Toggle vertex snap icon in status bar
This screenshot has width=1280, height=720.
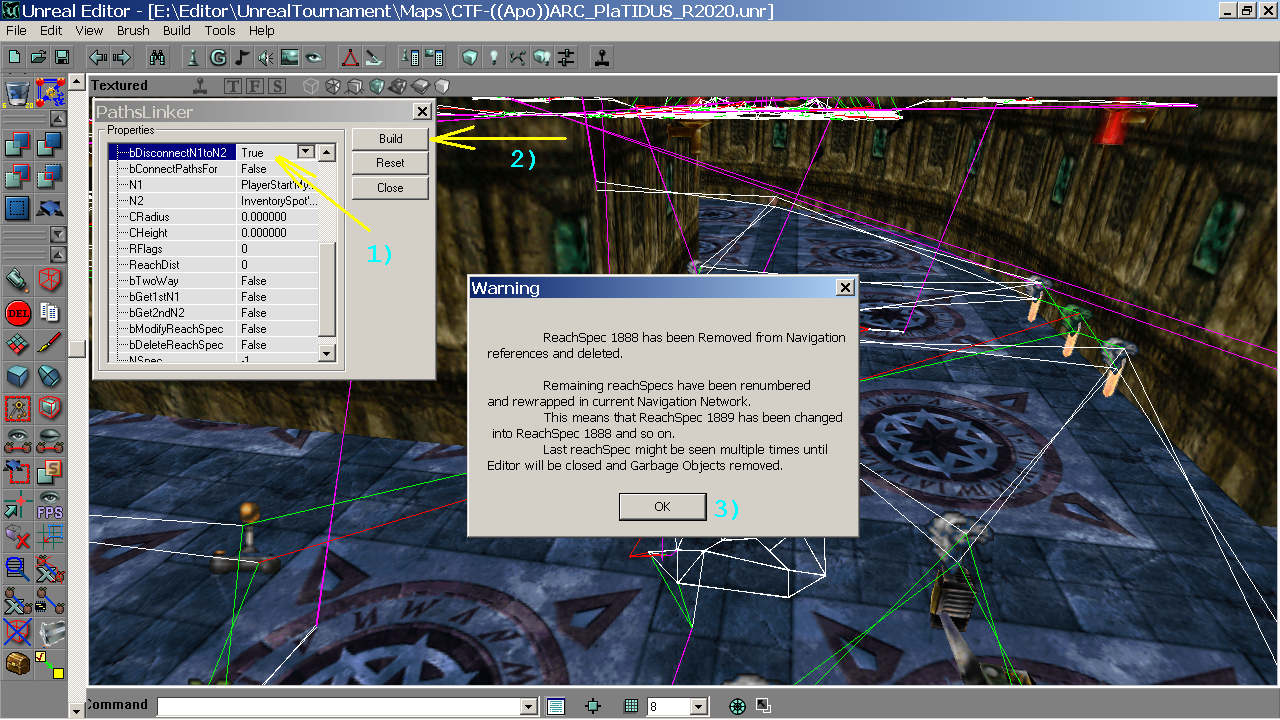tap(593, 706)
